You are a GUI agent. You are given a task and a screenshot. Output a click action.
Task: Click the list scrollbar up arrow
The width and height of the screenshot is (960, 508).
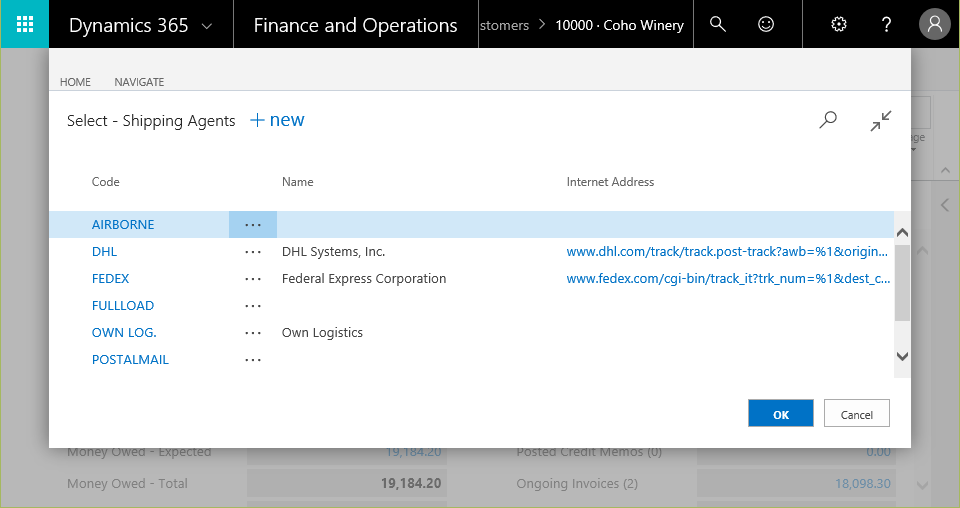click(902, 233)
